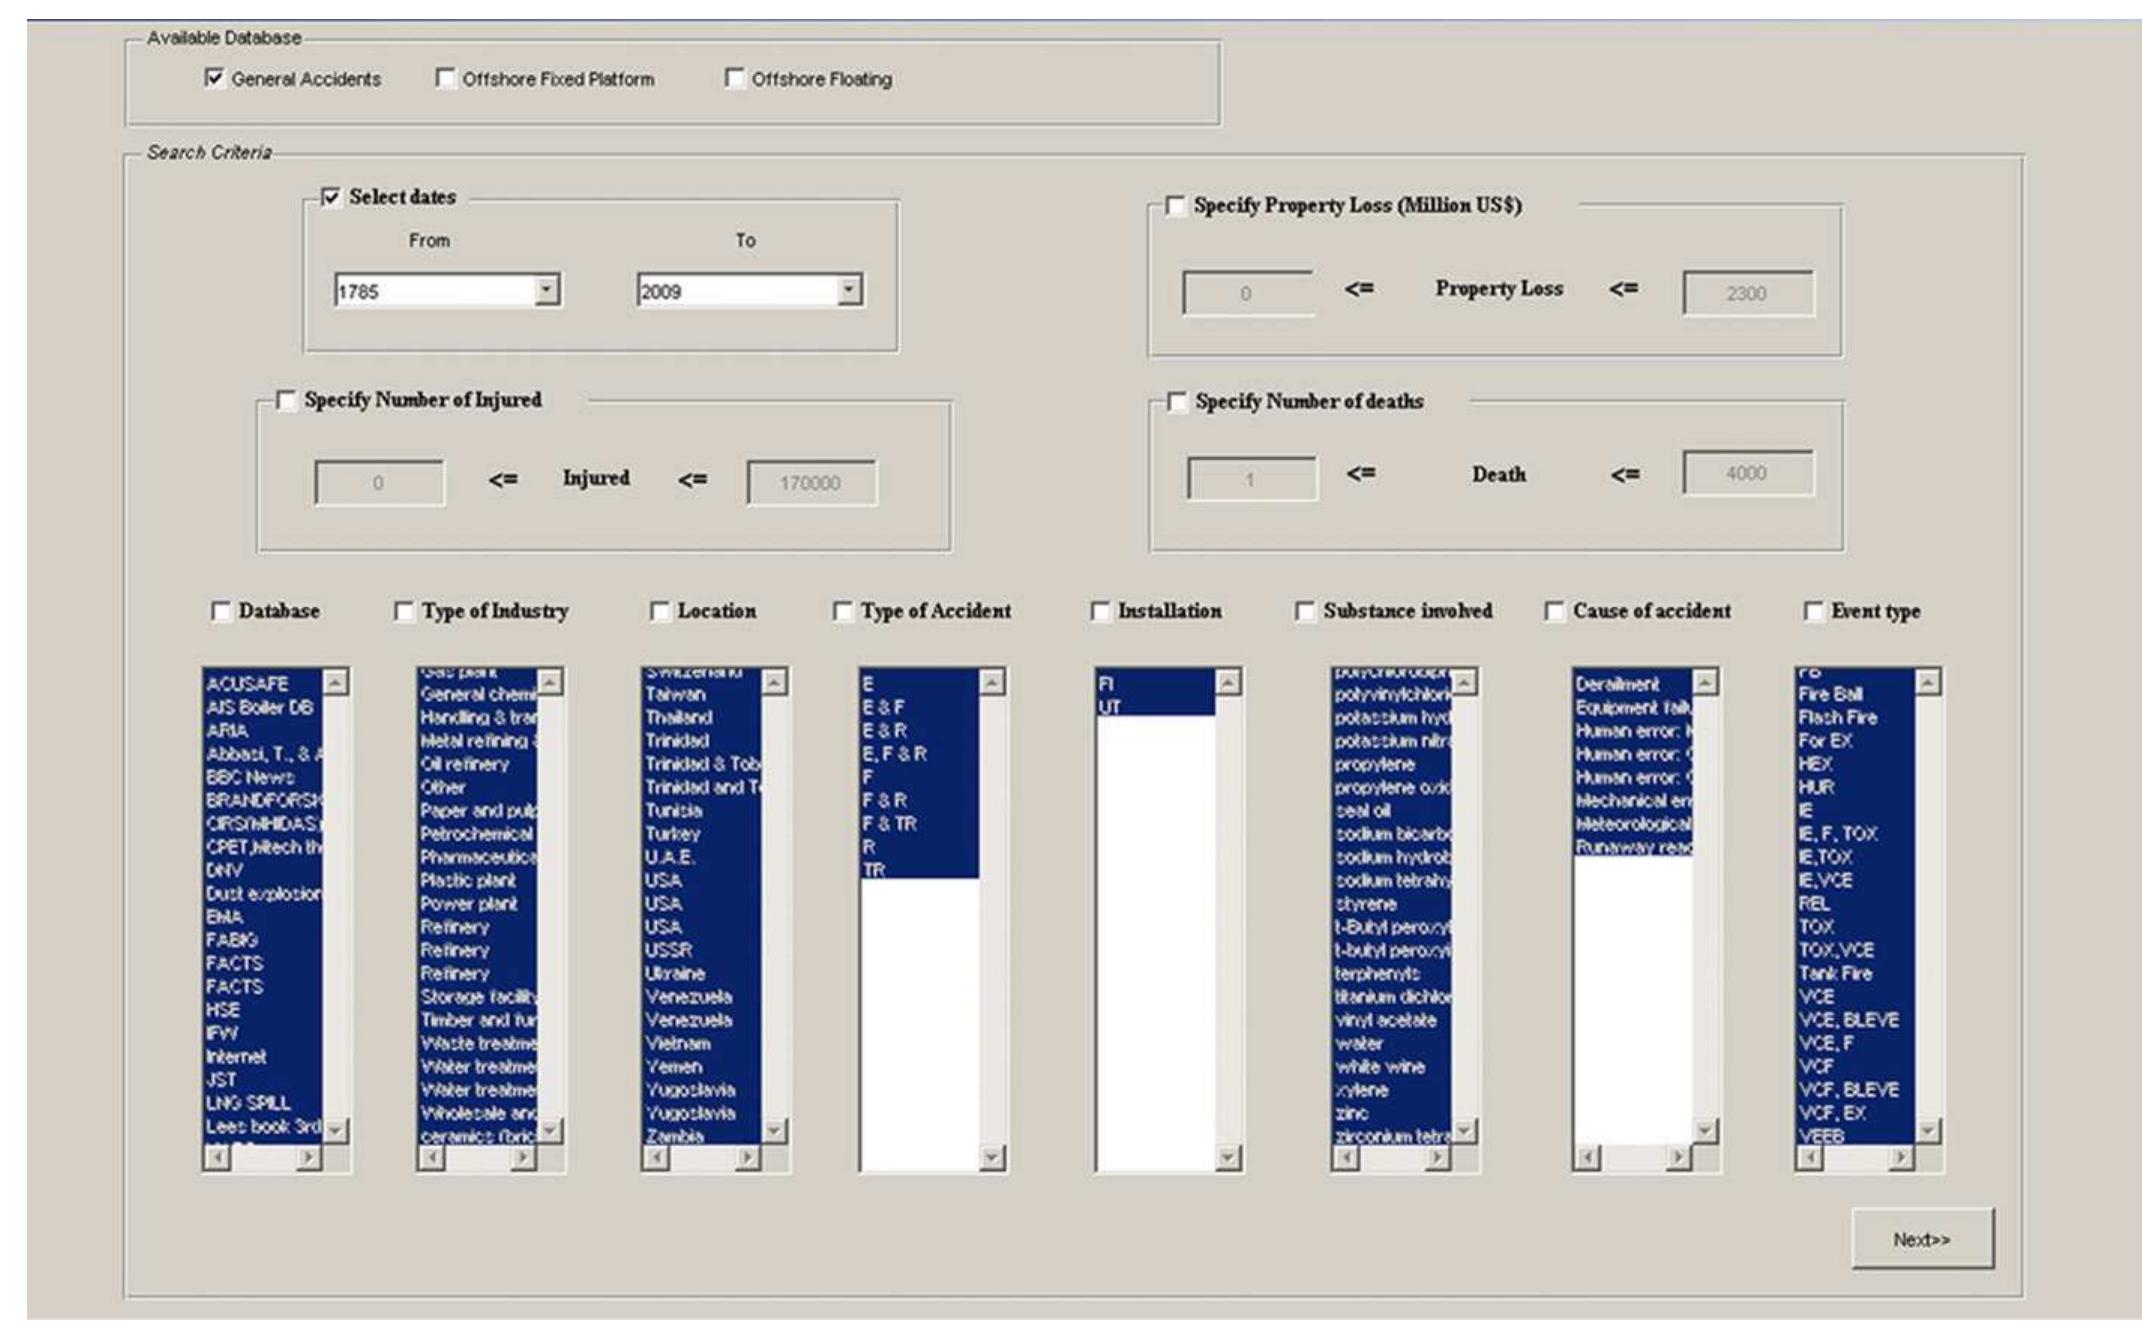Enable the Location filter checkbox
Viewport: 2142px width, 1328px height.
[x=659, y=611]
